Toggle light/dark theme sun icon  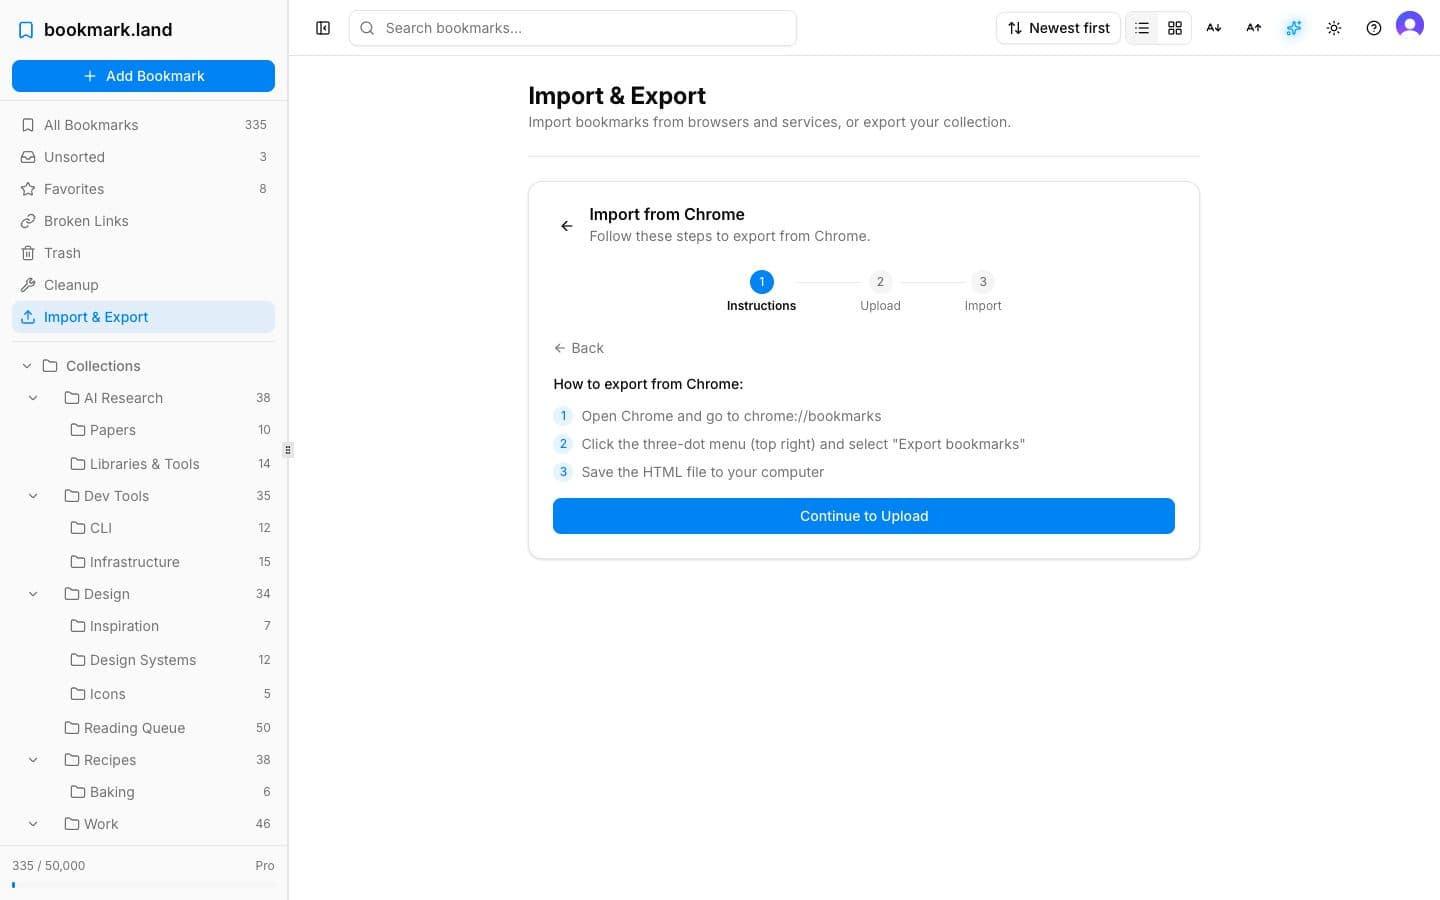[1334, 28]
